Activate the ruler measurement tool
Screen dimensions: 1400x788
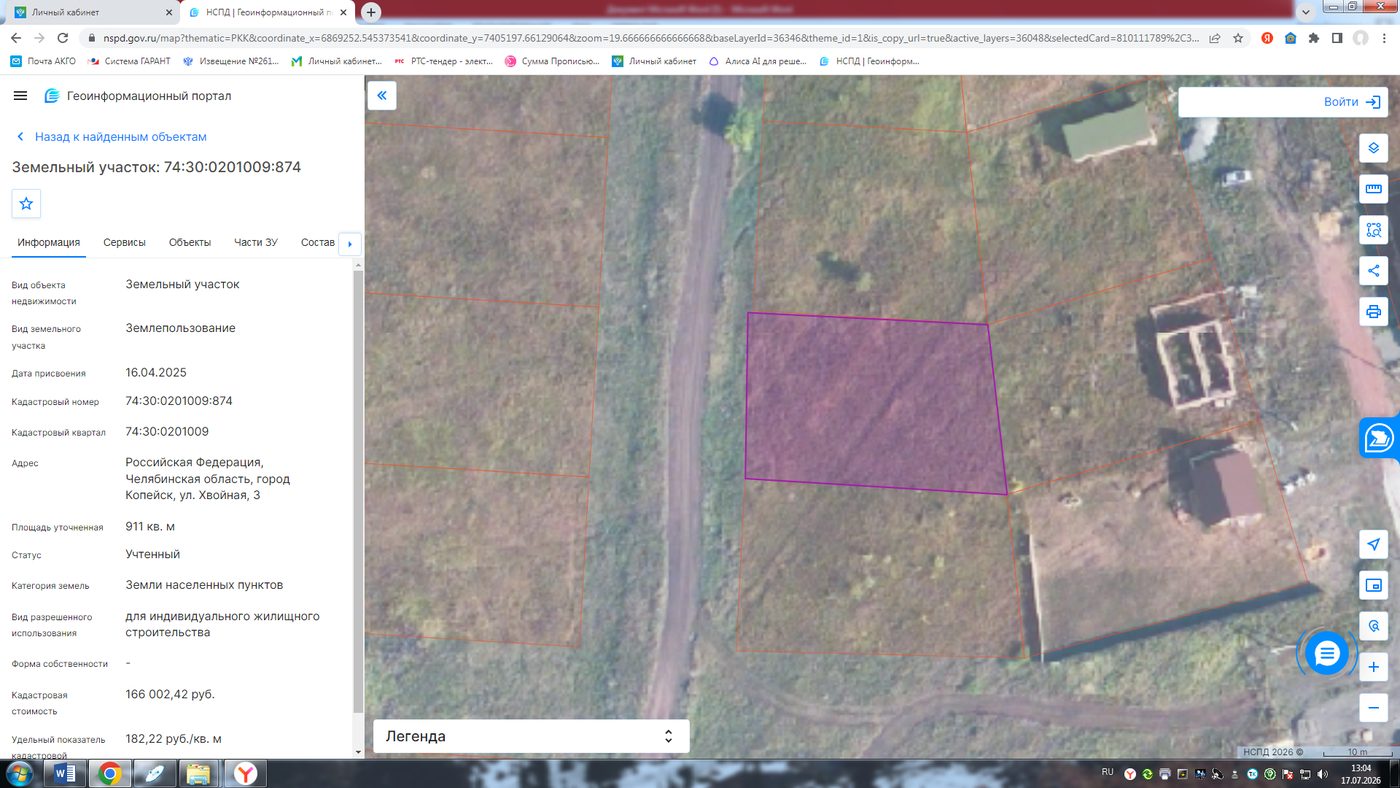1373,189
